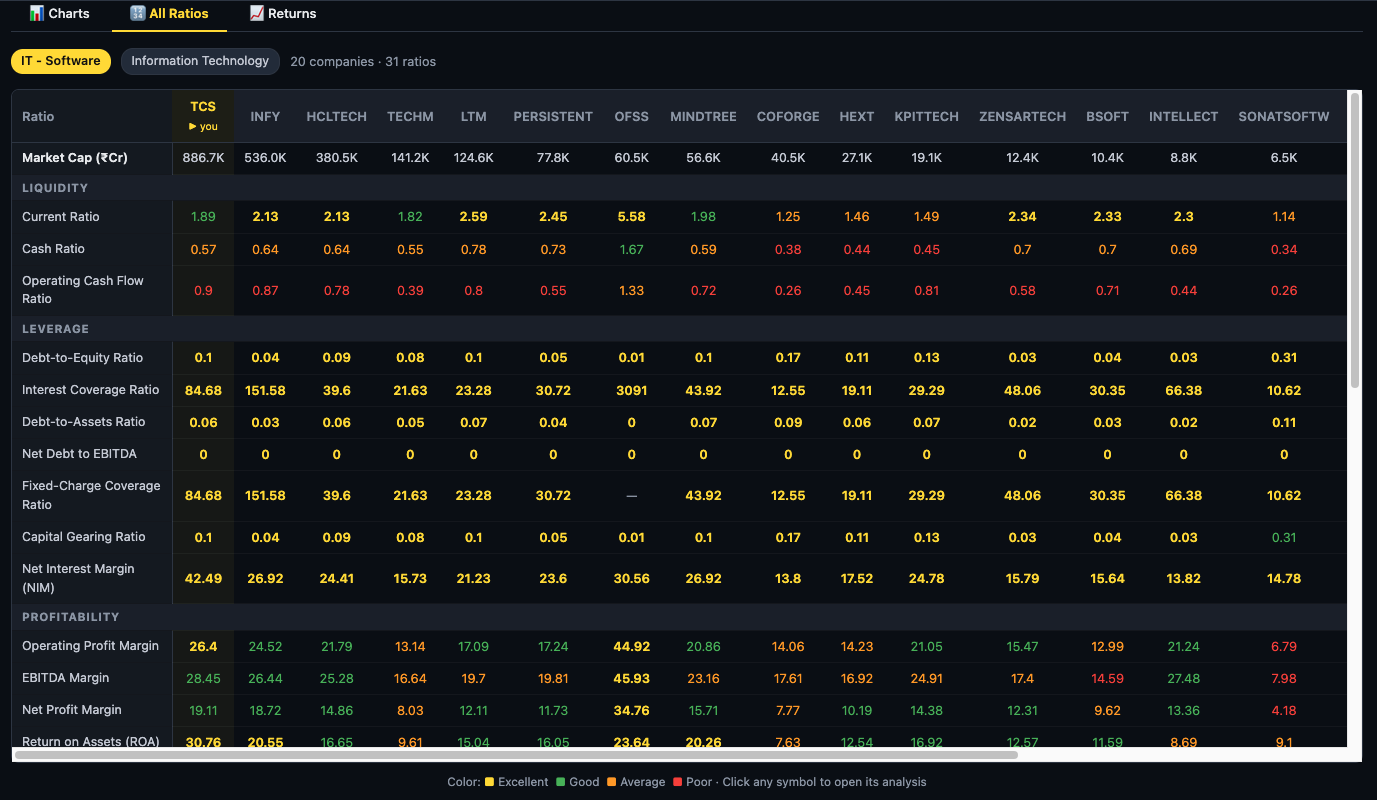Open COFORGE's company analysis
Viewport: 1377px width, 800px height.
click(787, 116)
